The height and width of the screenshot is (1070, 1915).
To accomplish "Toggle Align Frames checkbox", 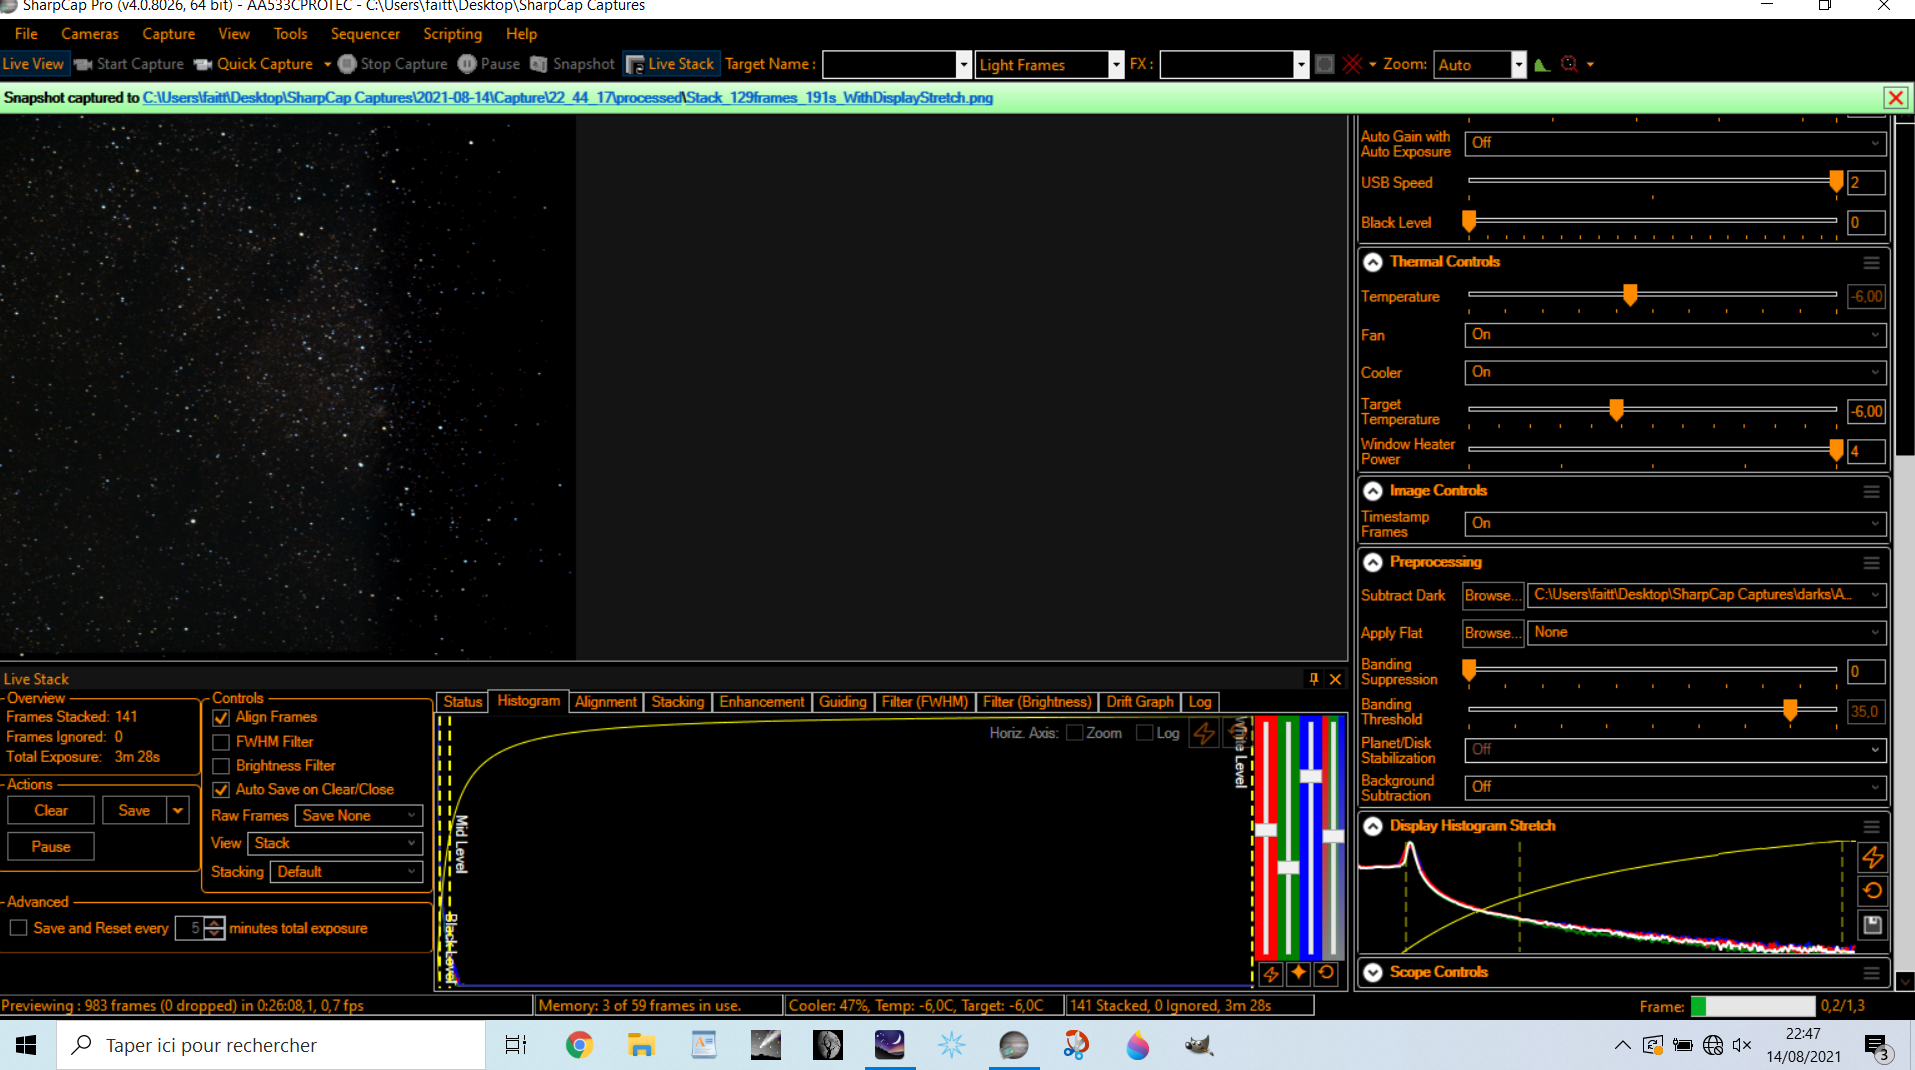I will pos(221,718).
